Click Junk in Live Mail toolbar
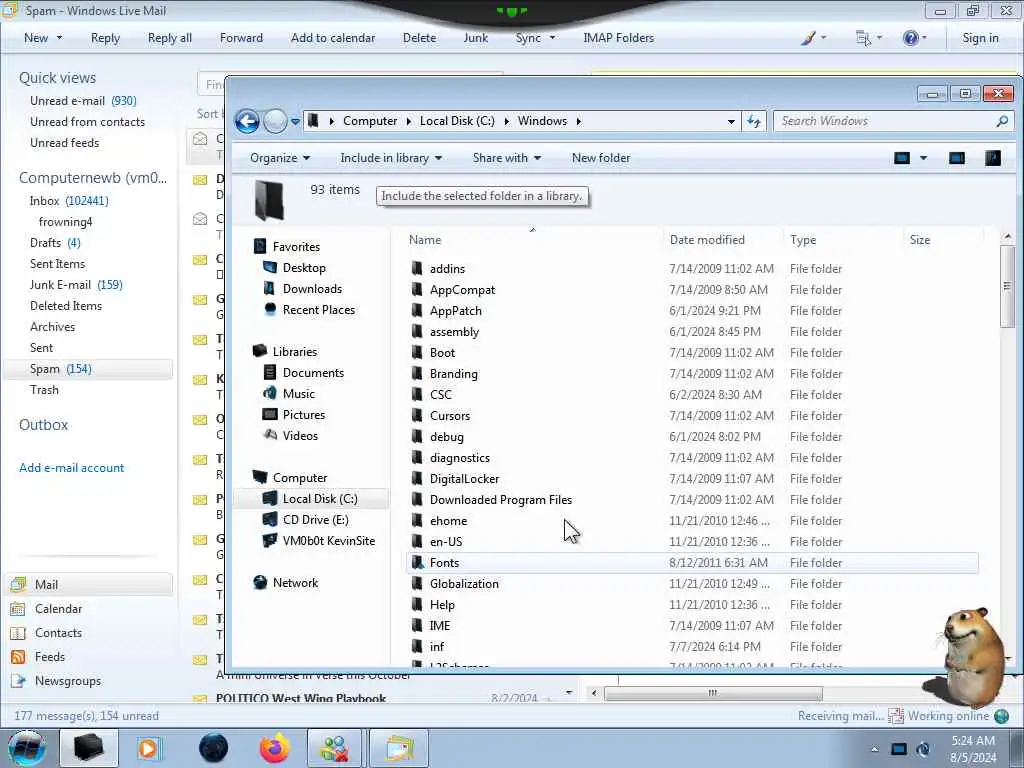Screen dimensions: 1024x768 click(x=475, y=38)
